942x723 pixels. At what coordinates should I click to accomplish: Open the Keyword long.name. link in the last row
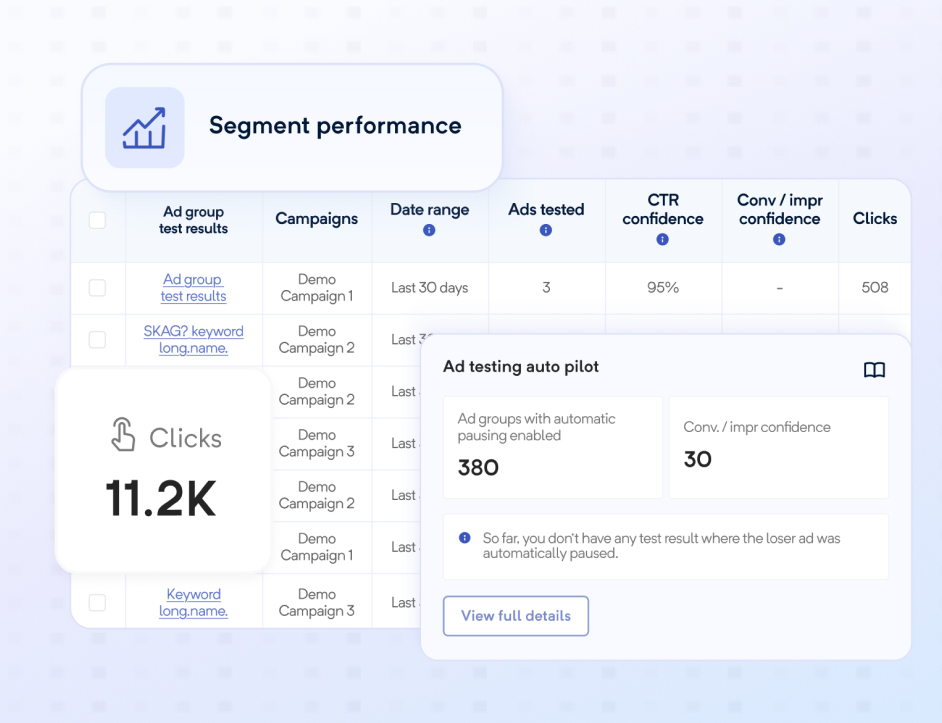(193, 602)
